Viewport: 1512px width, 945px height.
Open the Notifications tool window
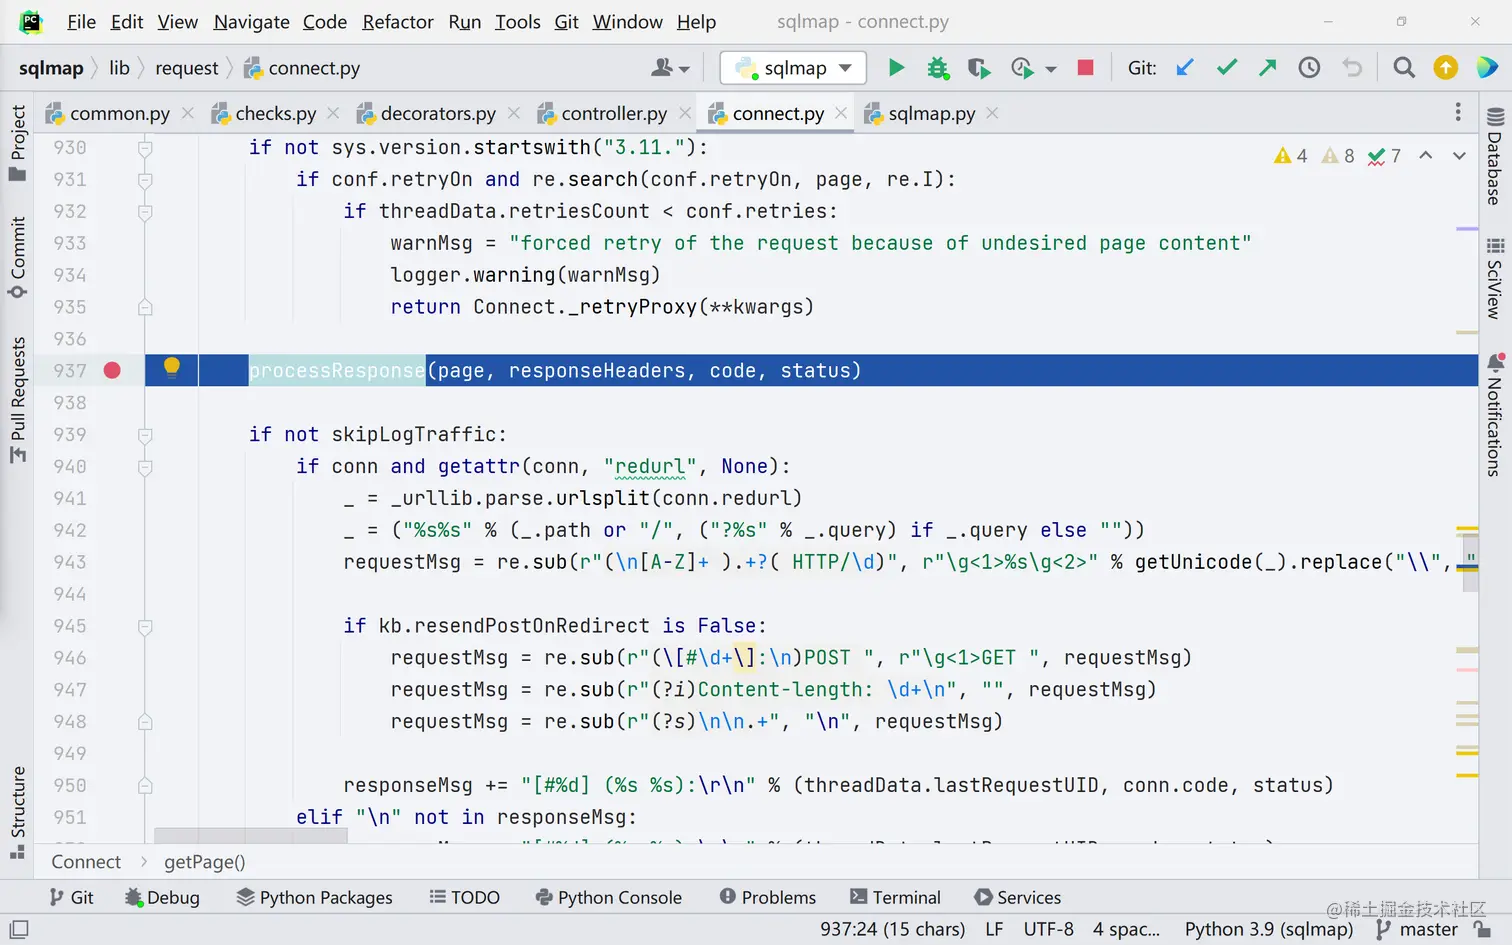click(1495, 414)
